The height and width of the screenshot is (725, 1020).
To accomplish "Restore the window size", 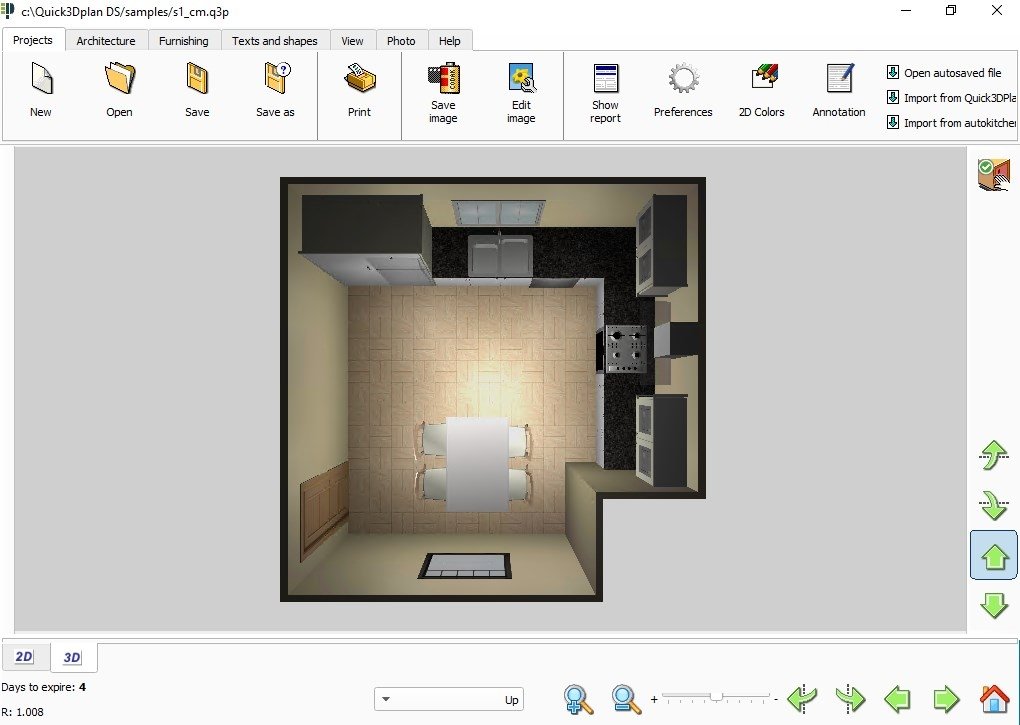I will (951, 10).
